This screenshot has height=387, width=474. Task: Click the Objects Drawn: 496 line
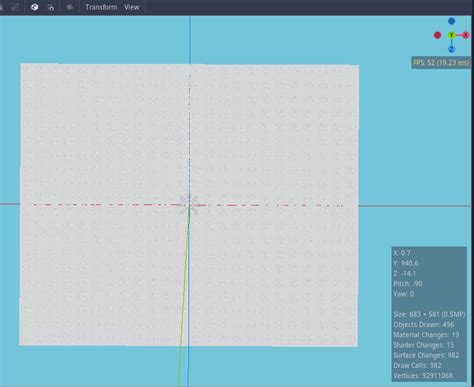click(424, 324)
